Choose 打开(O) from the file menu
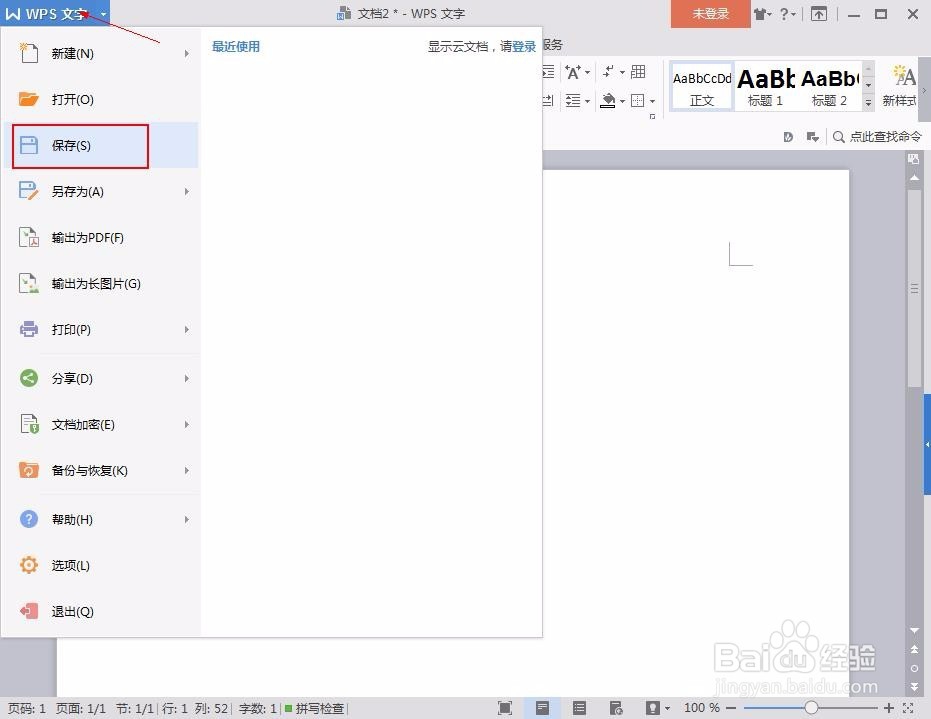The width and height of the screenshot is (931, 719). (x=100, y=99)
